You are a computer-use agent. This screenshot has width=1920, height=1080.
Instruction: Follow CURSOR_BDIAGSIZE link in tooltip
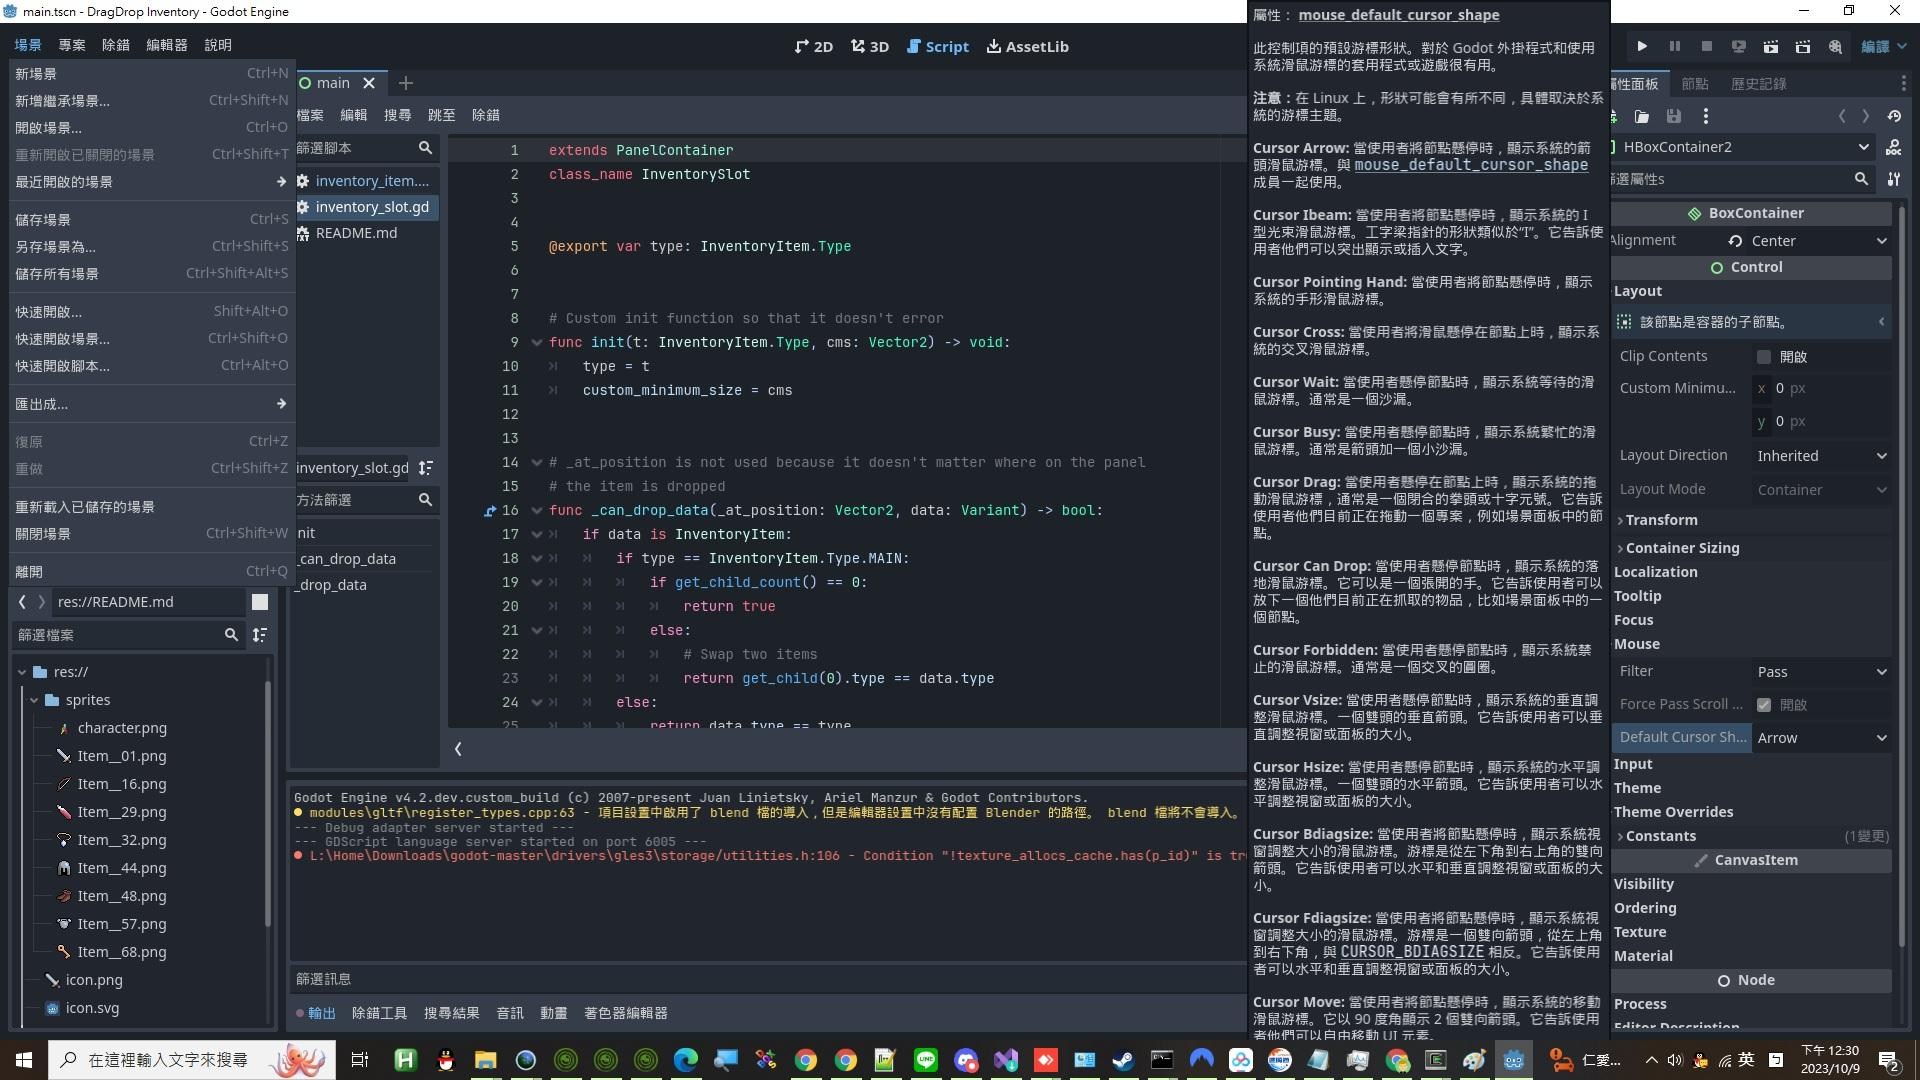[x=1411, y=952]
